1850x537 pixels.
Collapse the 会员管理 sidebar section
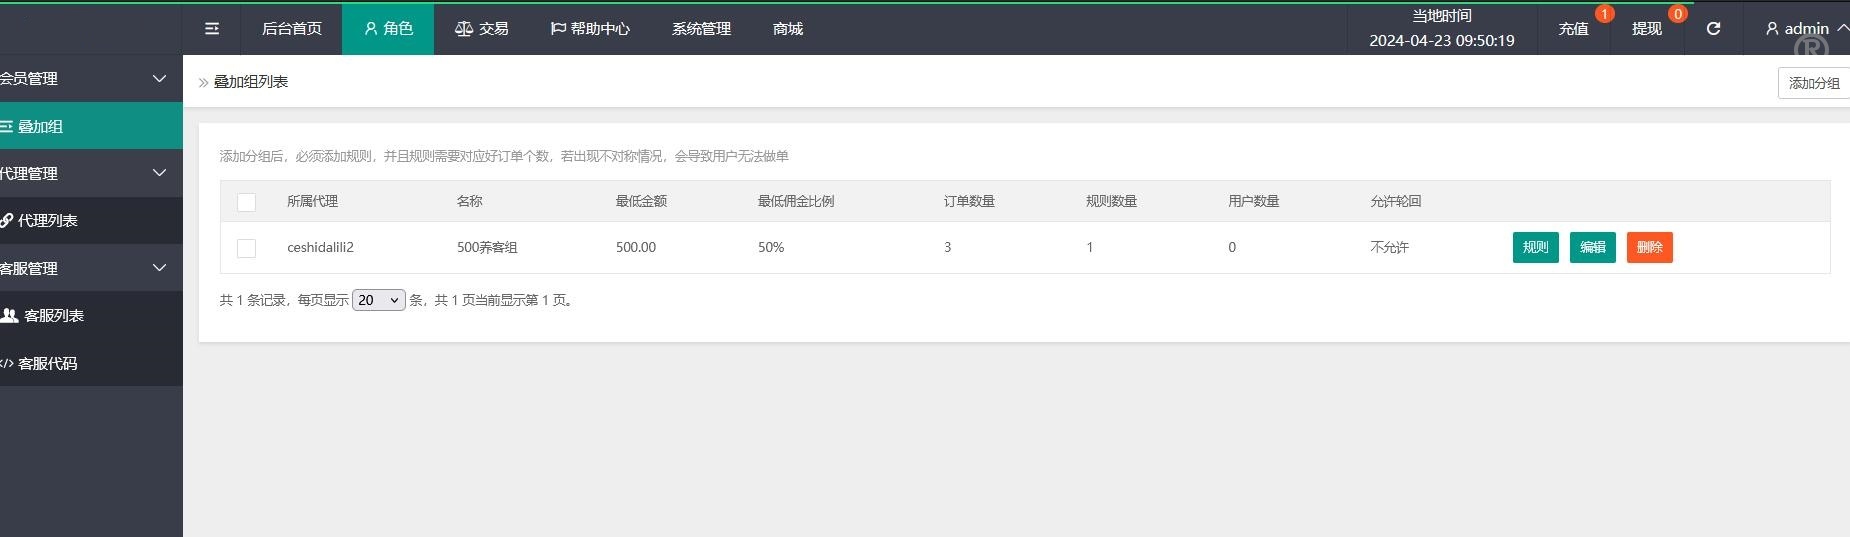[159, 78]
